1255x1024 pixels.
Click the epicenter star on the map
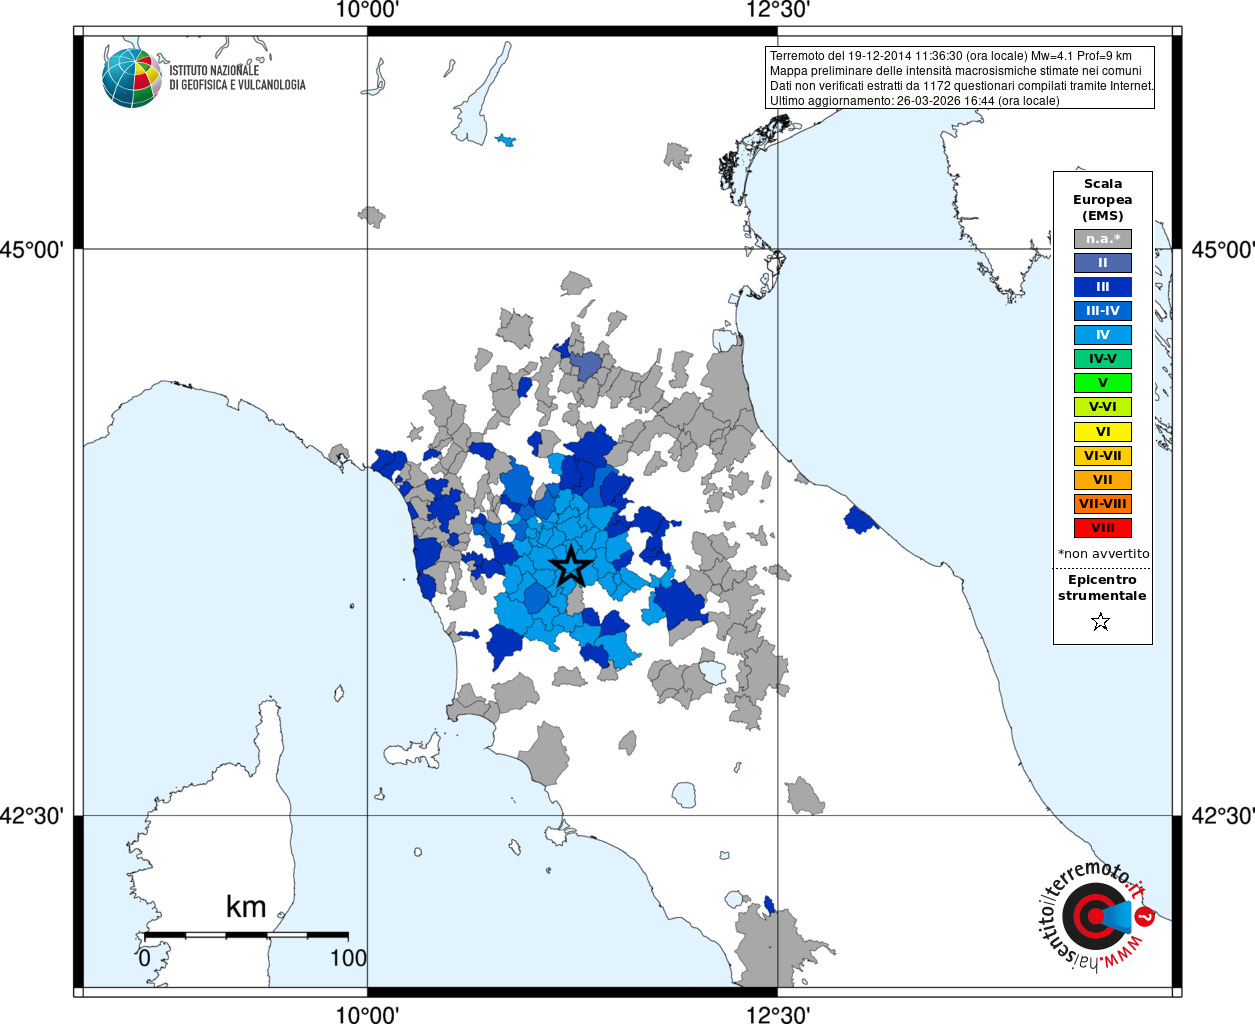pos(571,566)
